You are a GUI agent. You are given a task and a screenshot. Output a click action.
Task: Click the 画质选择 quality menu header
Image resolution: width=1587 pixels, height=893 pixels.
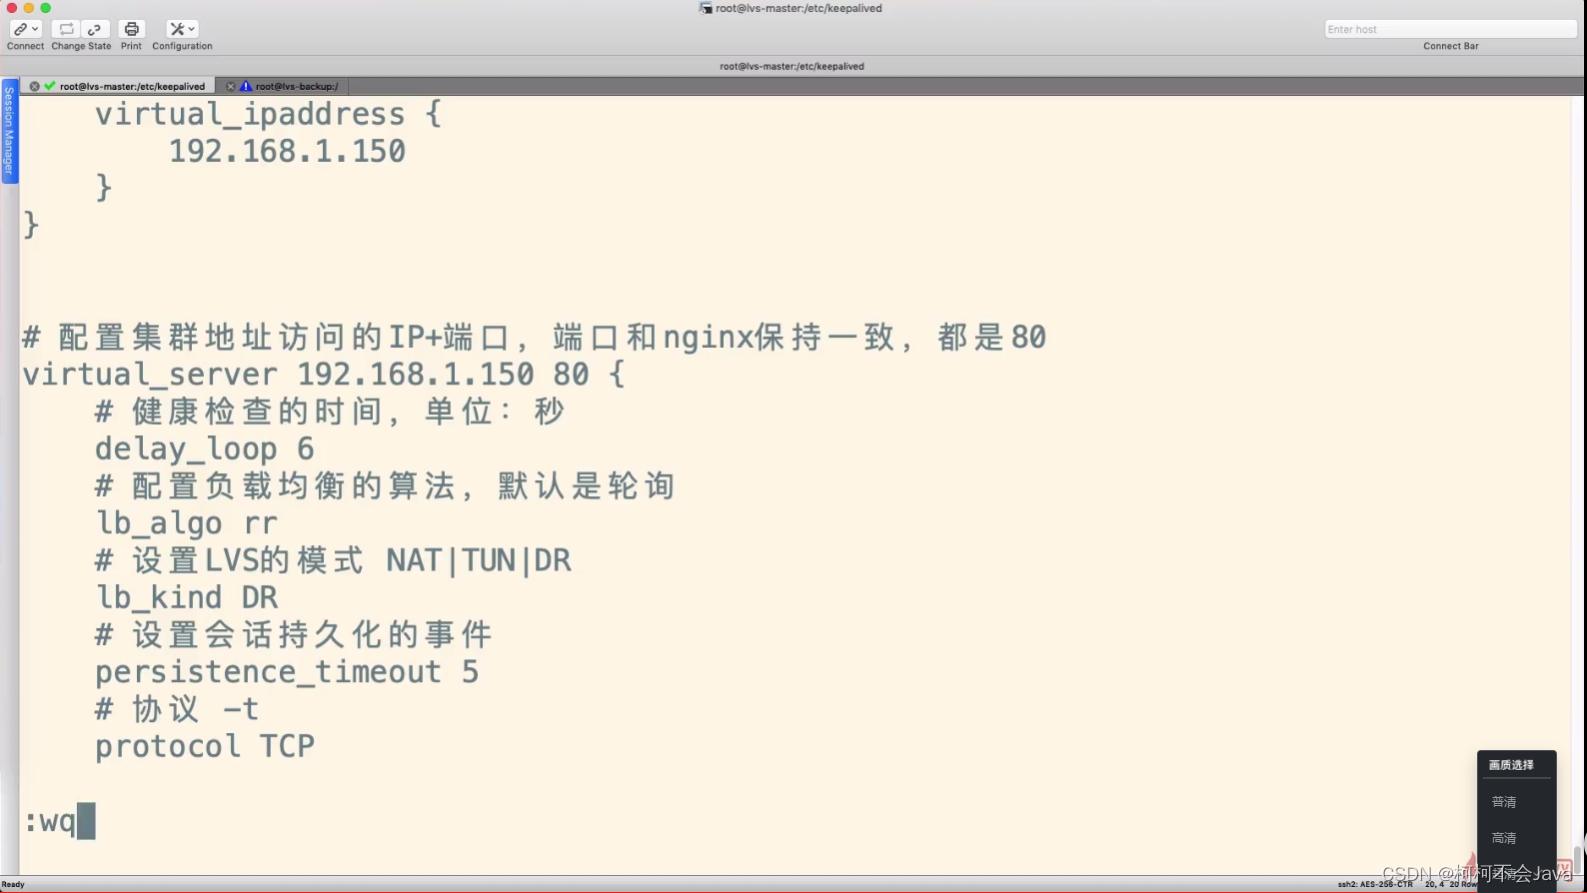click(1511, 765)
